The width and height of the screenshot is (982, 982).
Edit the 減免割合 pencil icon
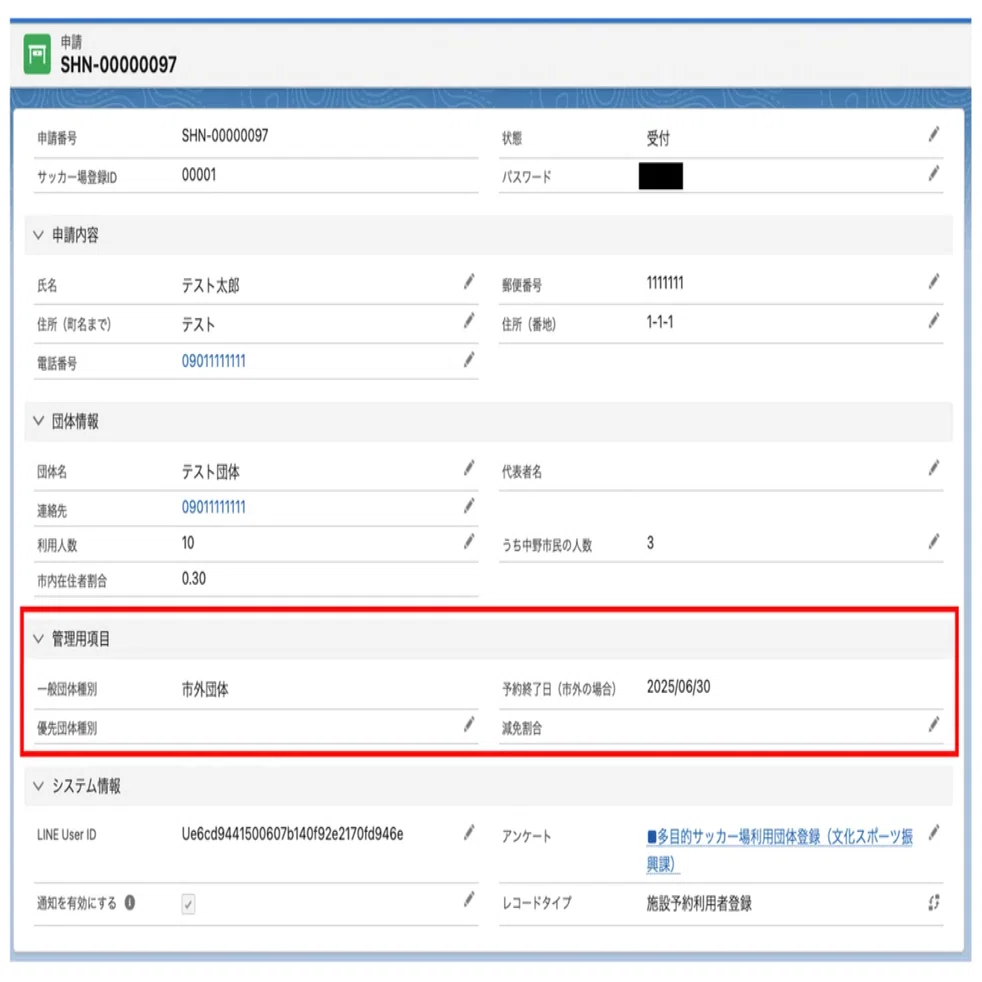tap(934, 725)
